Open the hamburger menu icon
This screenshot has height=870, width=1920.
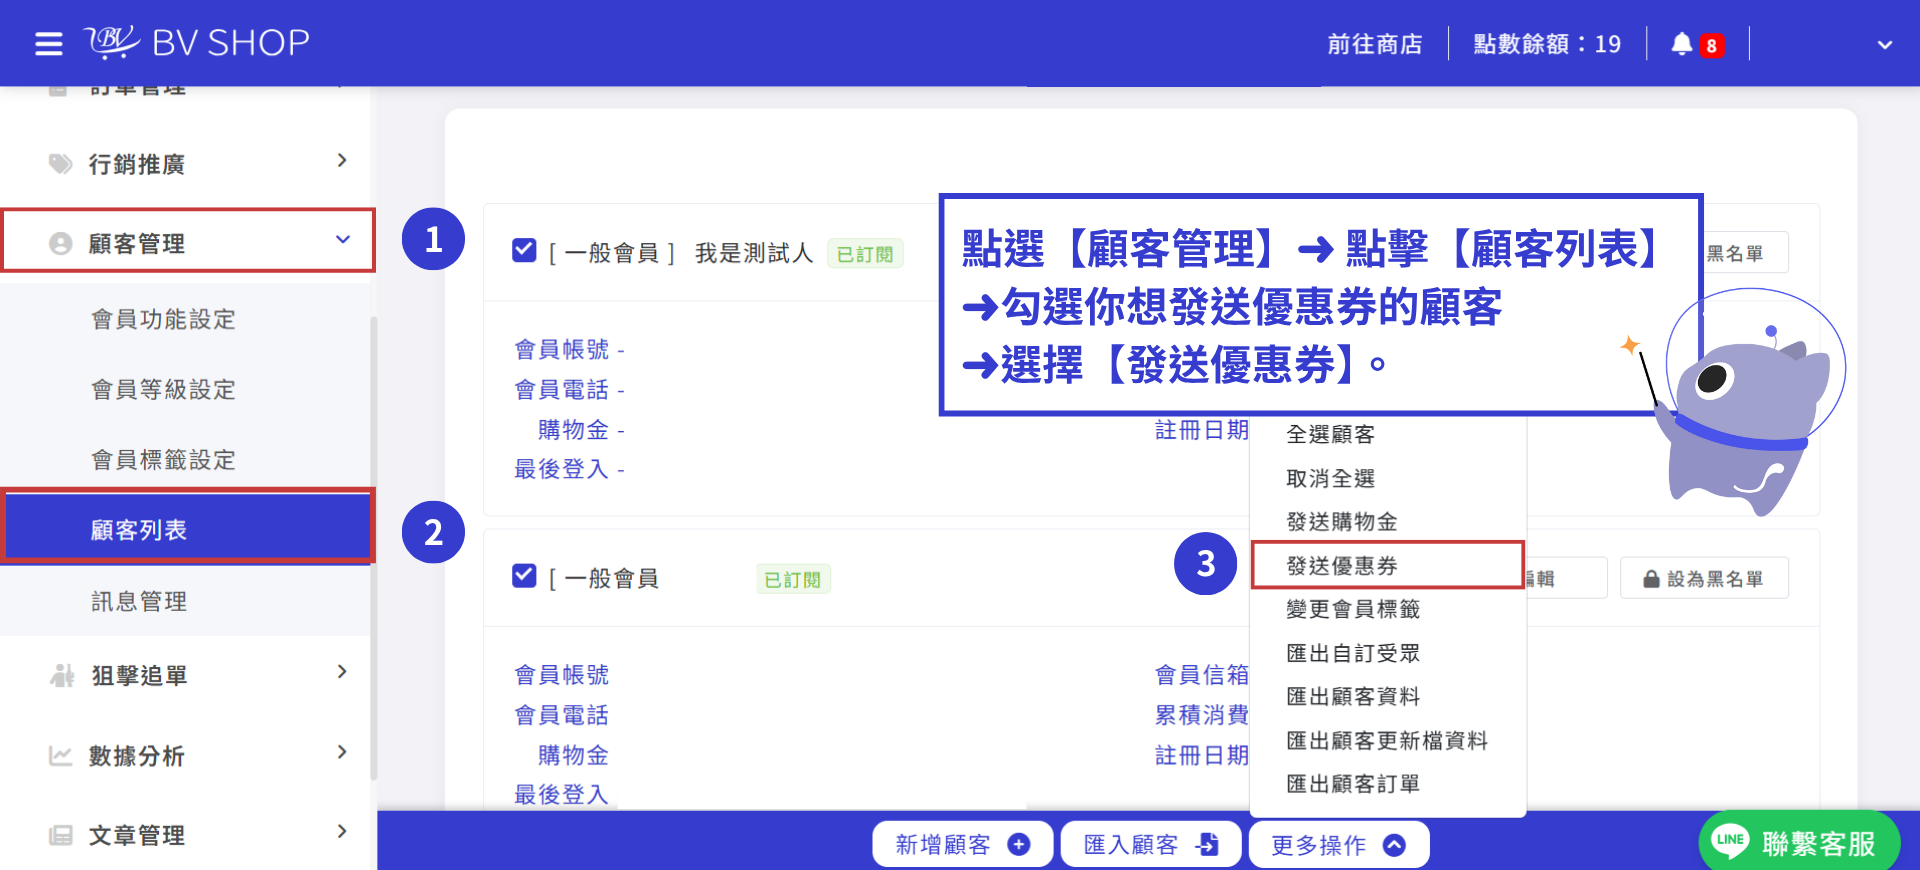pos(48,44)
